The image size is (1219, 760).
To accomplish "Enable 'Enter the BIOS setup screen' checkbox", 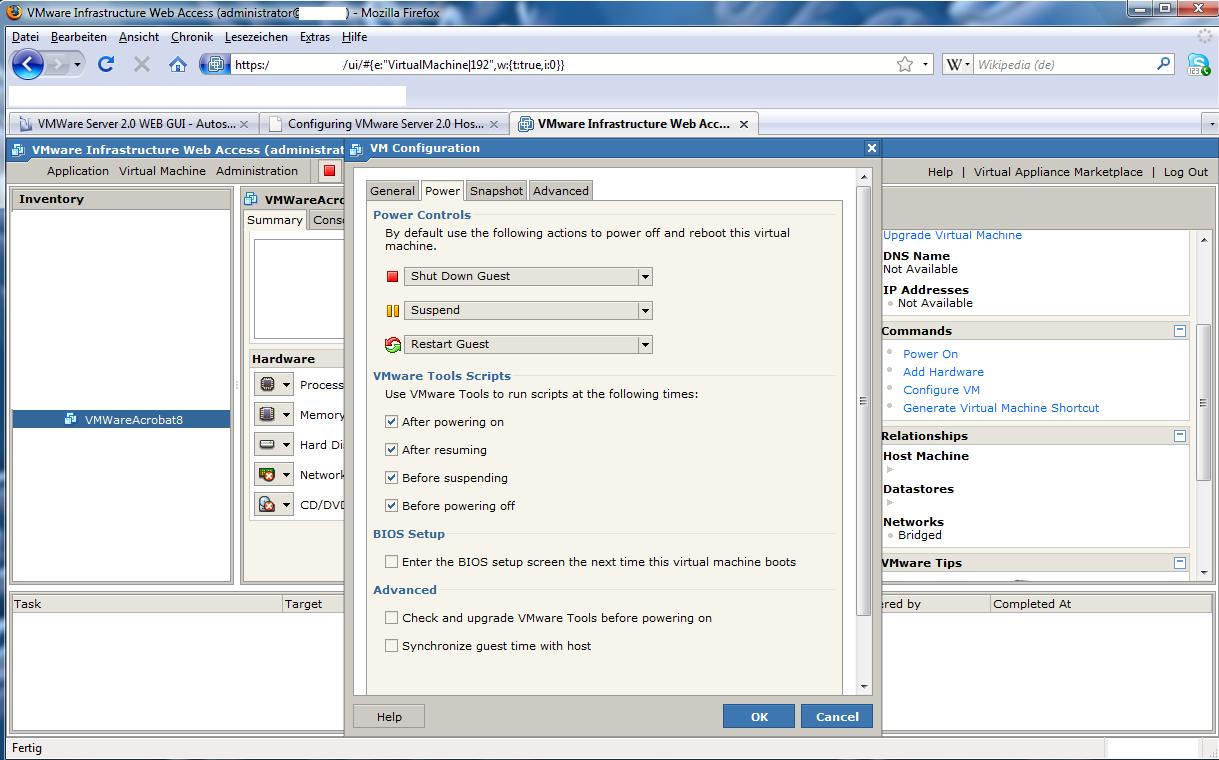I will tap(392, 562).
